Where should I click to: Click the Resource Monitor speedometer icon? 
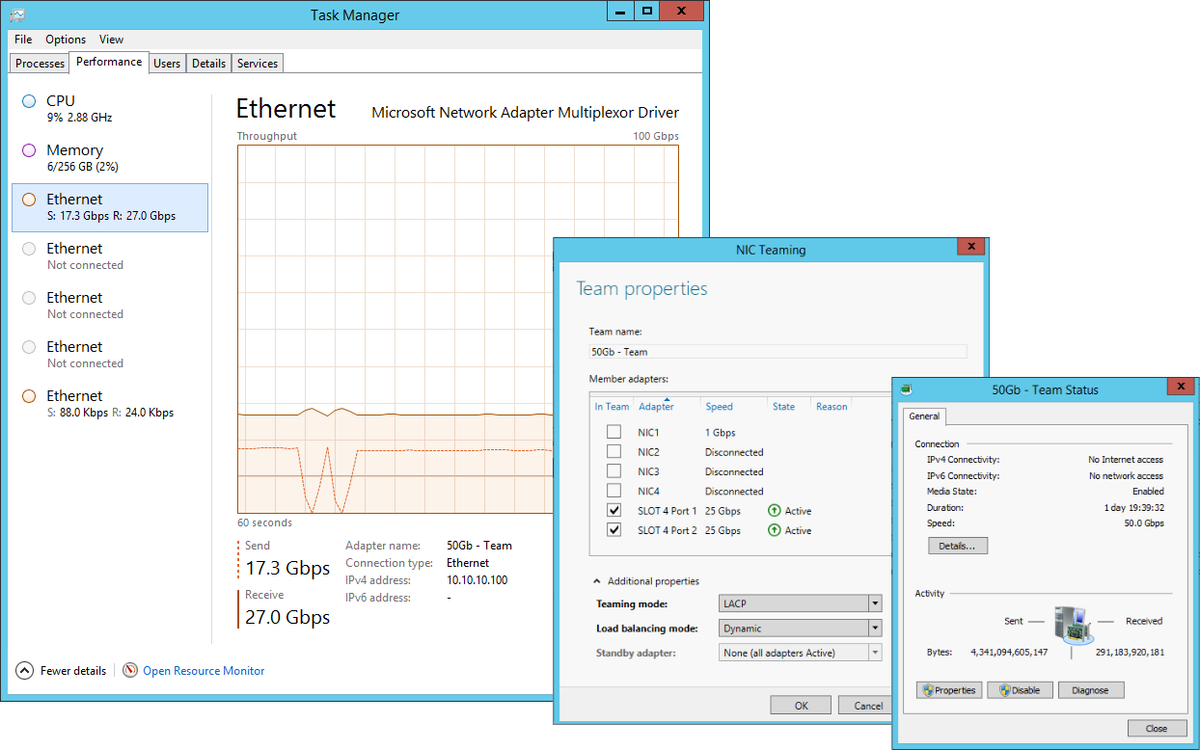pos(130,670)
